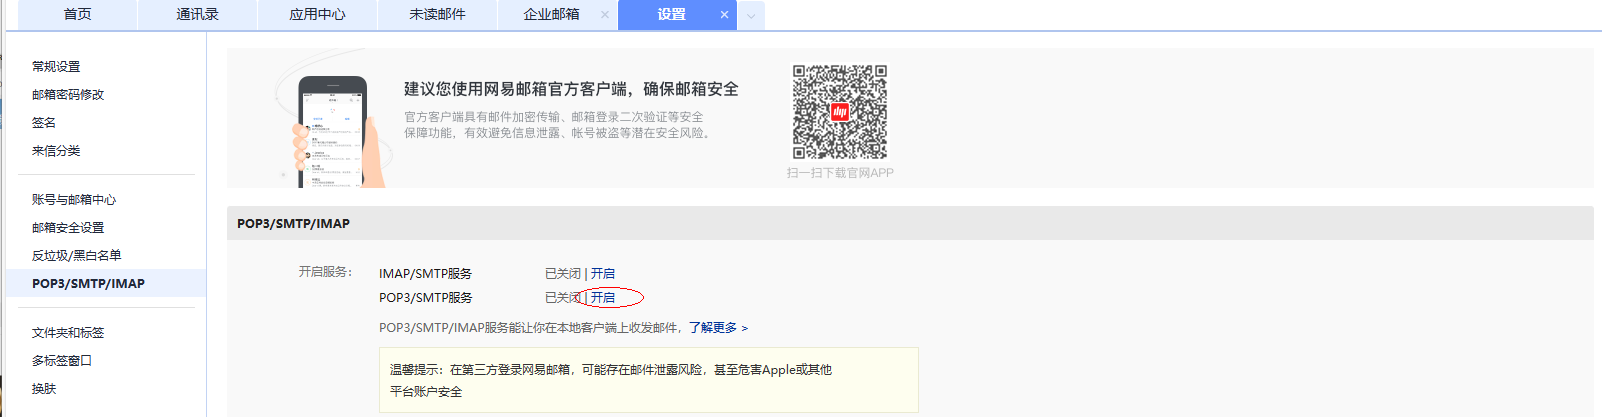Close the 设置 tab

(x=724, y=15)
